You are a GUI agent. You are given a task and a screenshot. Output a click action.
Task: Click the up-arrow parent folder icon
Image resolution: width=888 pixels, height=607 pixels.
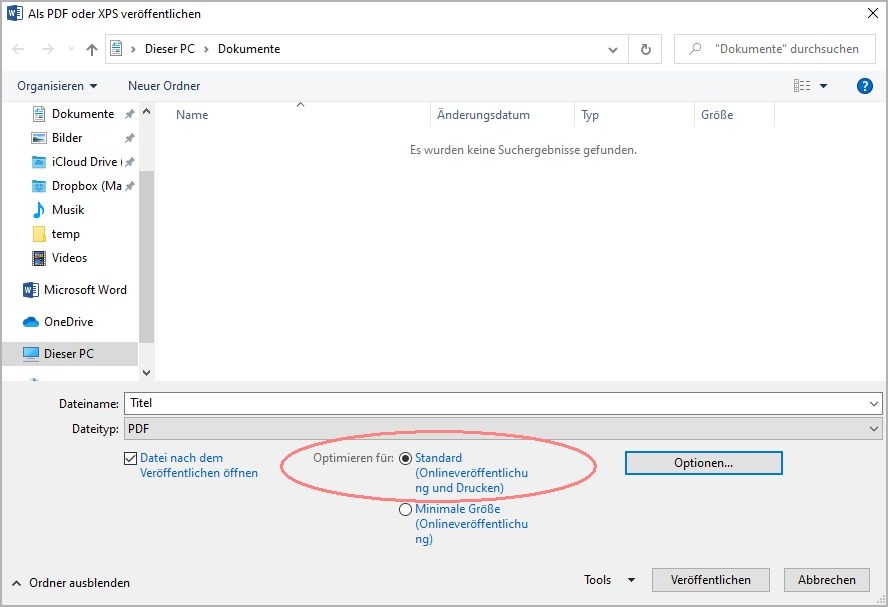92,49
